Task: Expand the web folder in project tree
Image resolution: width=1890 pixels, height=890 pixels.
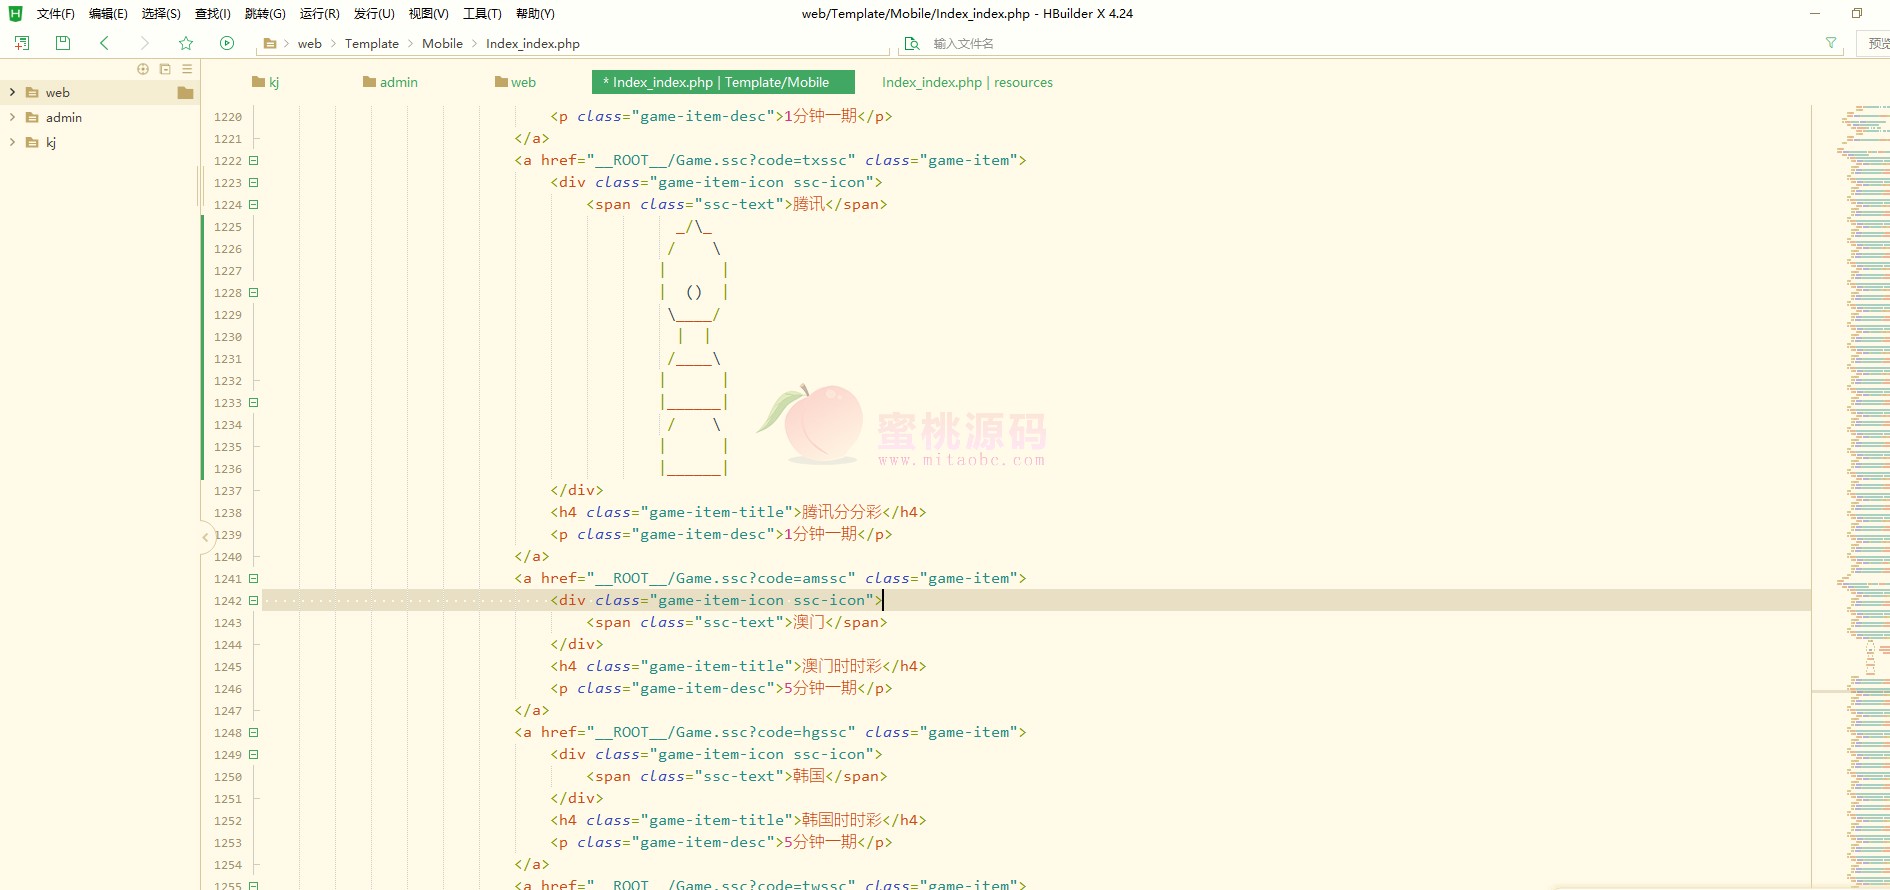Action: (x=12, y=92)
